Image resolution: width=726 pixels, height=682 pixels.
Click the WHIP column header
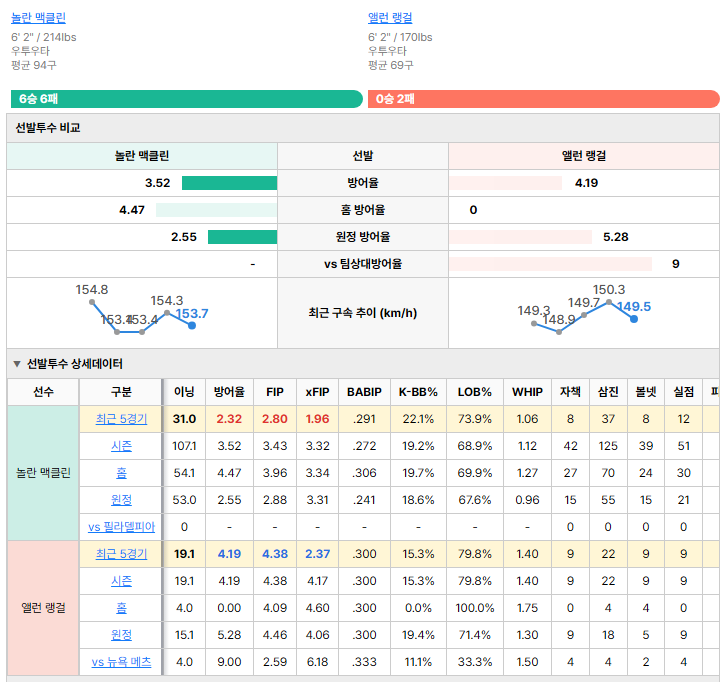[x=527, y=392]
